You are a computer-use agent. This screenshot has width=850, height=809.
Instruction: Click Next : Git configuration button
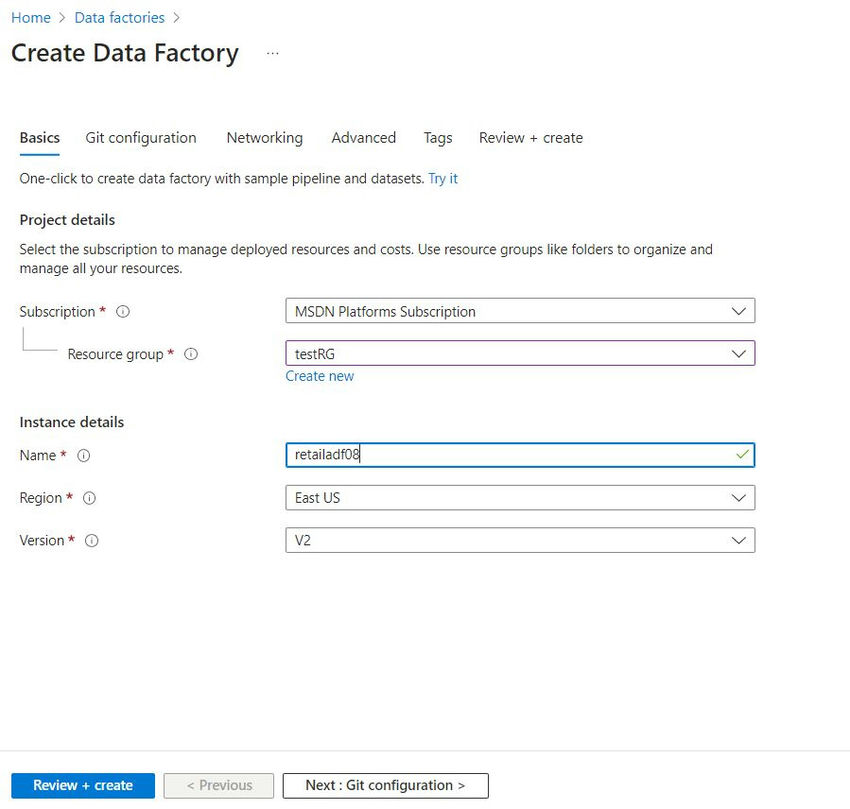(385, 786)
